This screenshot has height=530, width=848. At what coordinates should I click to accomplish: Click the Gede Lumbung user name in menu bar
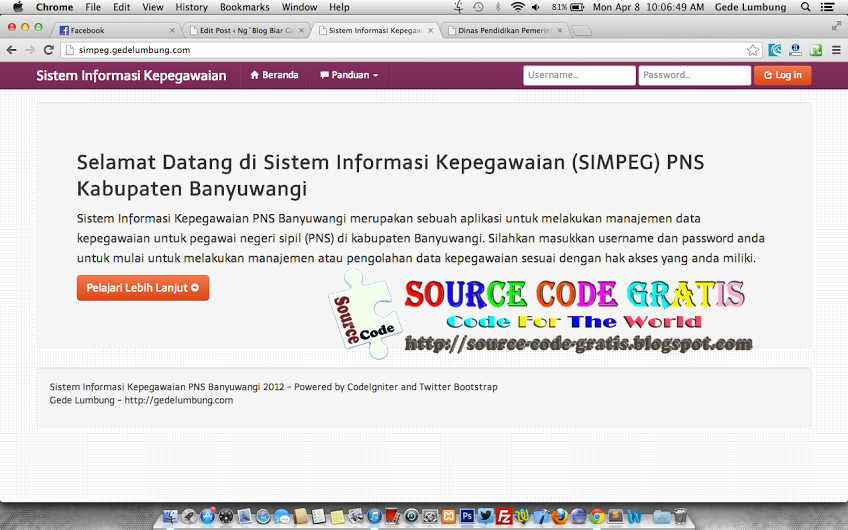tap(750, 7)
